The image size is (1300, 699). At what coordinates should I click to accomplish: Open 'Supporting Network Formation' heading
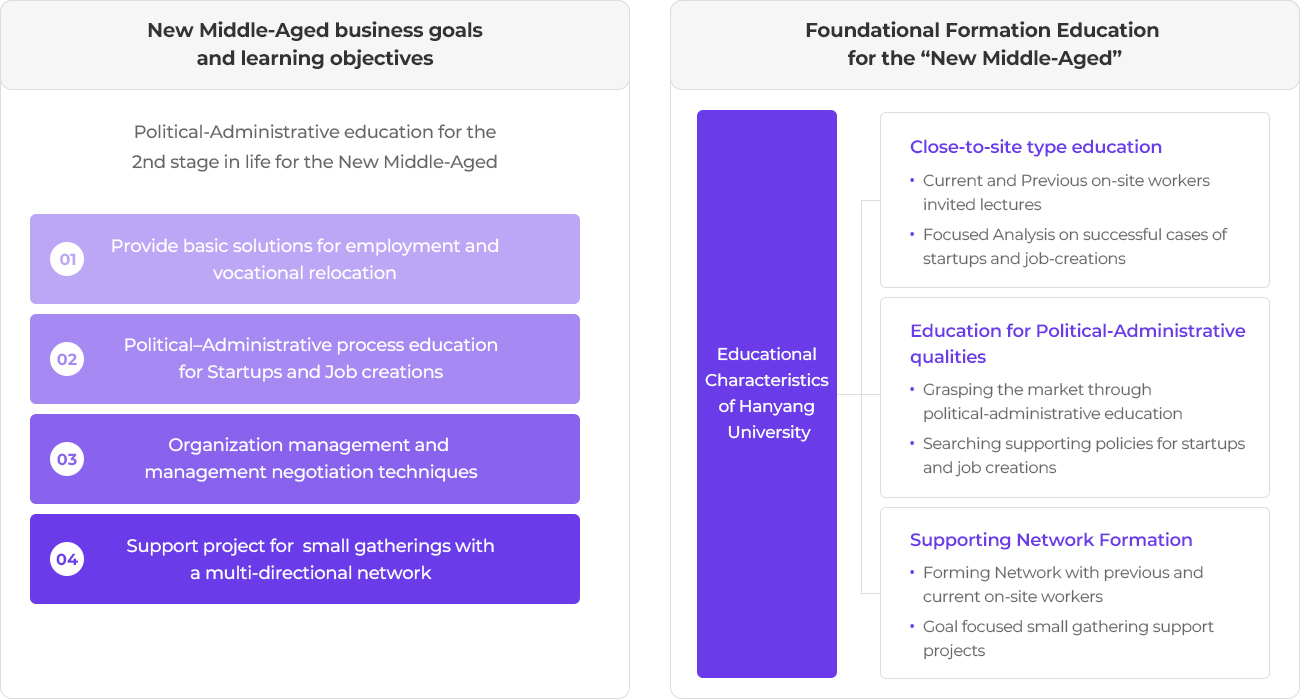[1051, 540]
